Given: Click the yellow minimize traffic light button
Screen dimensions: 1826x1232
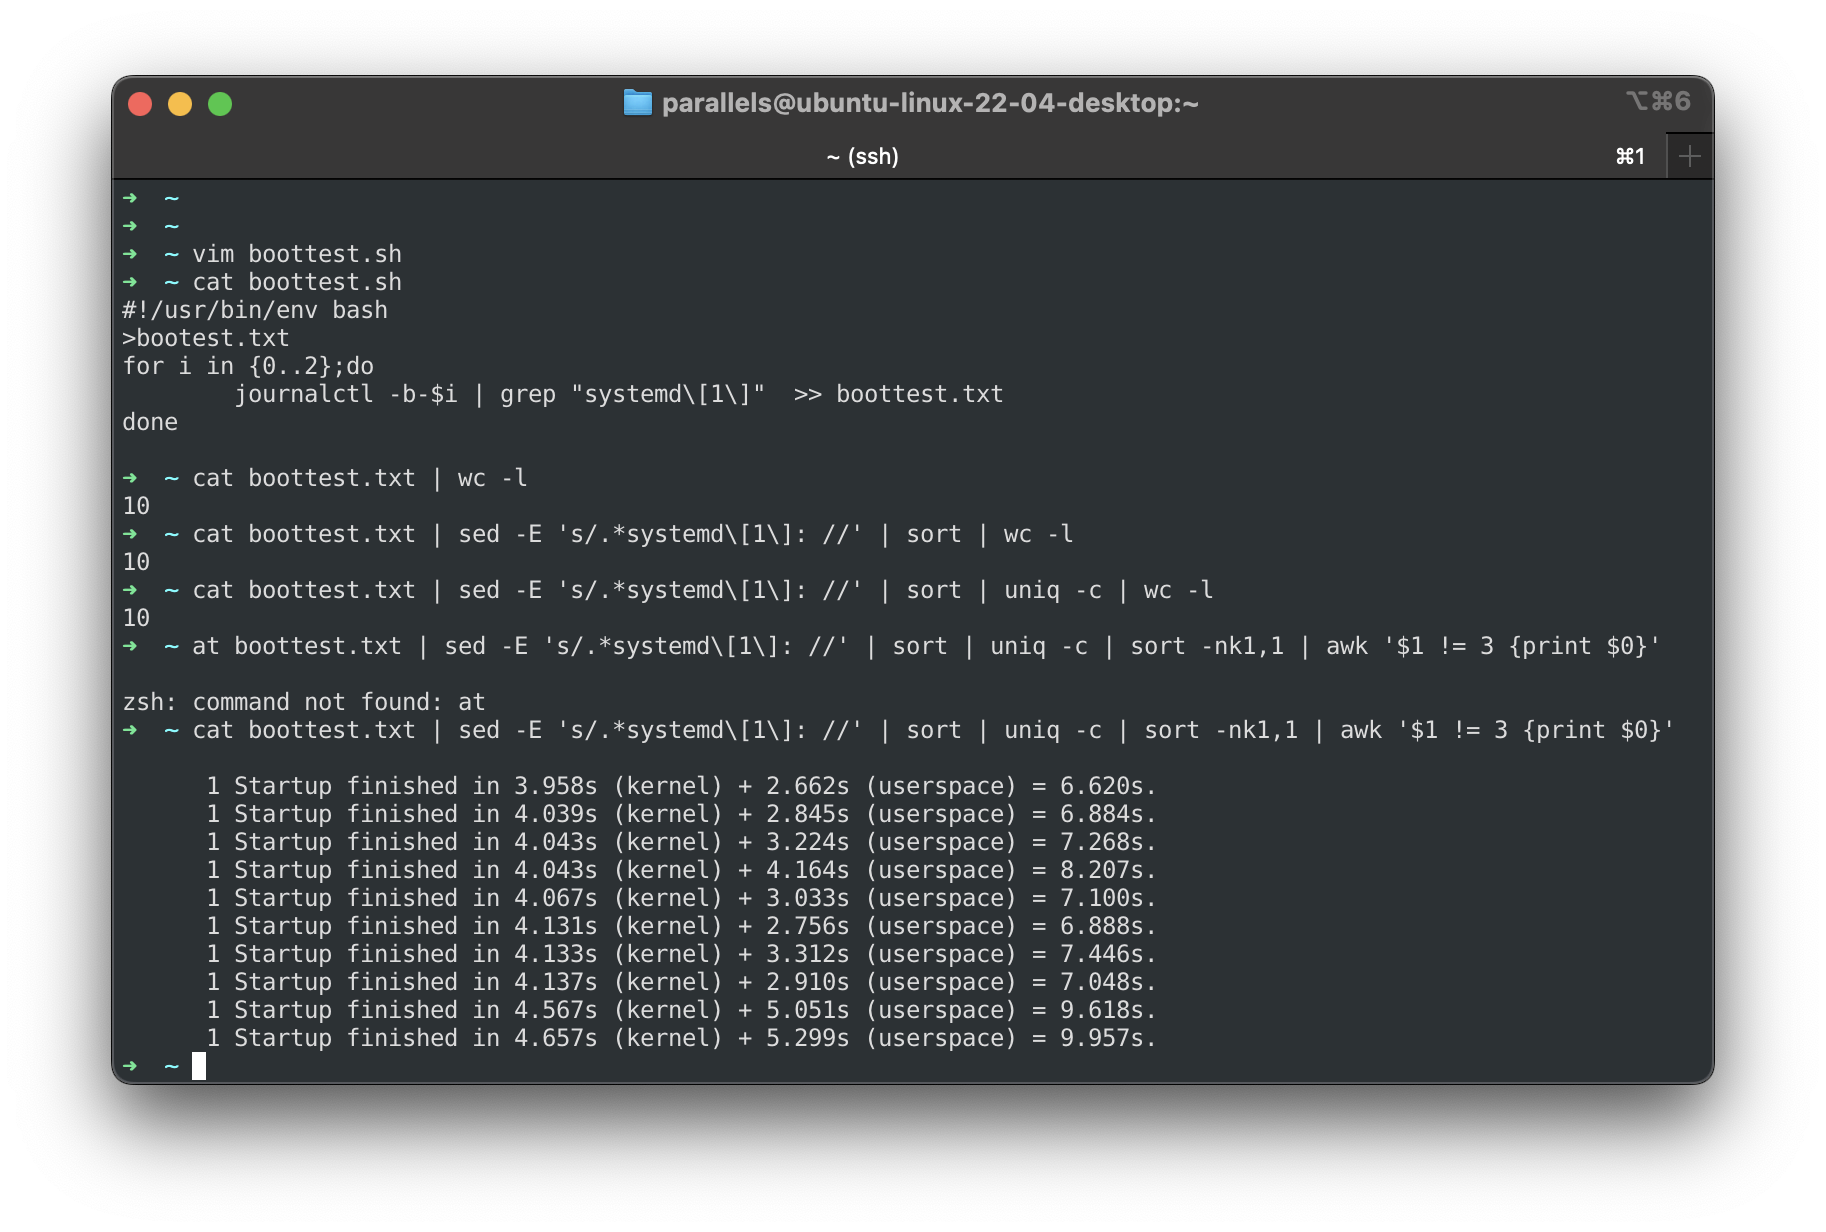Looking at the screenshot, I should tap(180, 102).
